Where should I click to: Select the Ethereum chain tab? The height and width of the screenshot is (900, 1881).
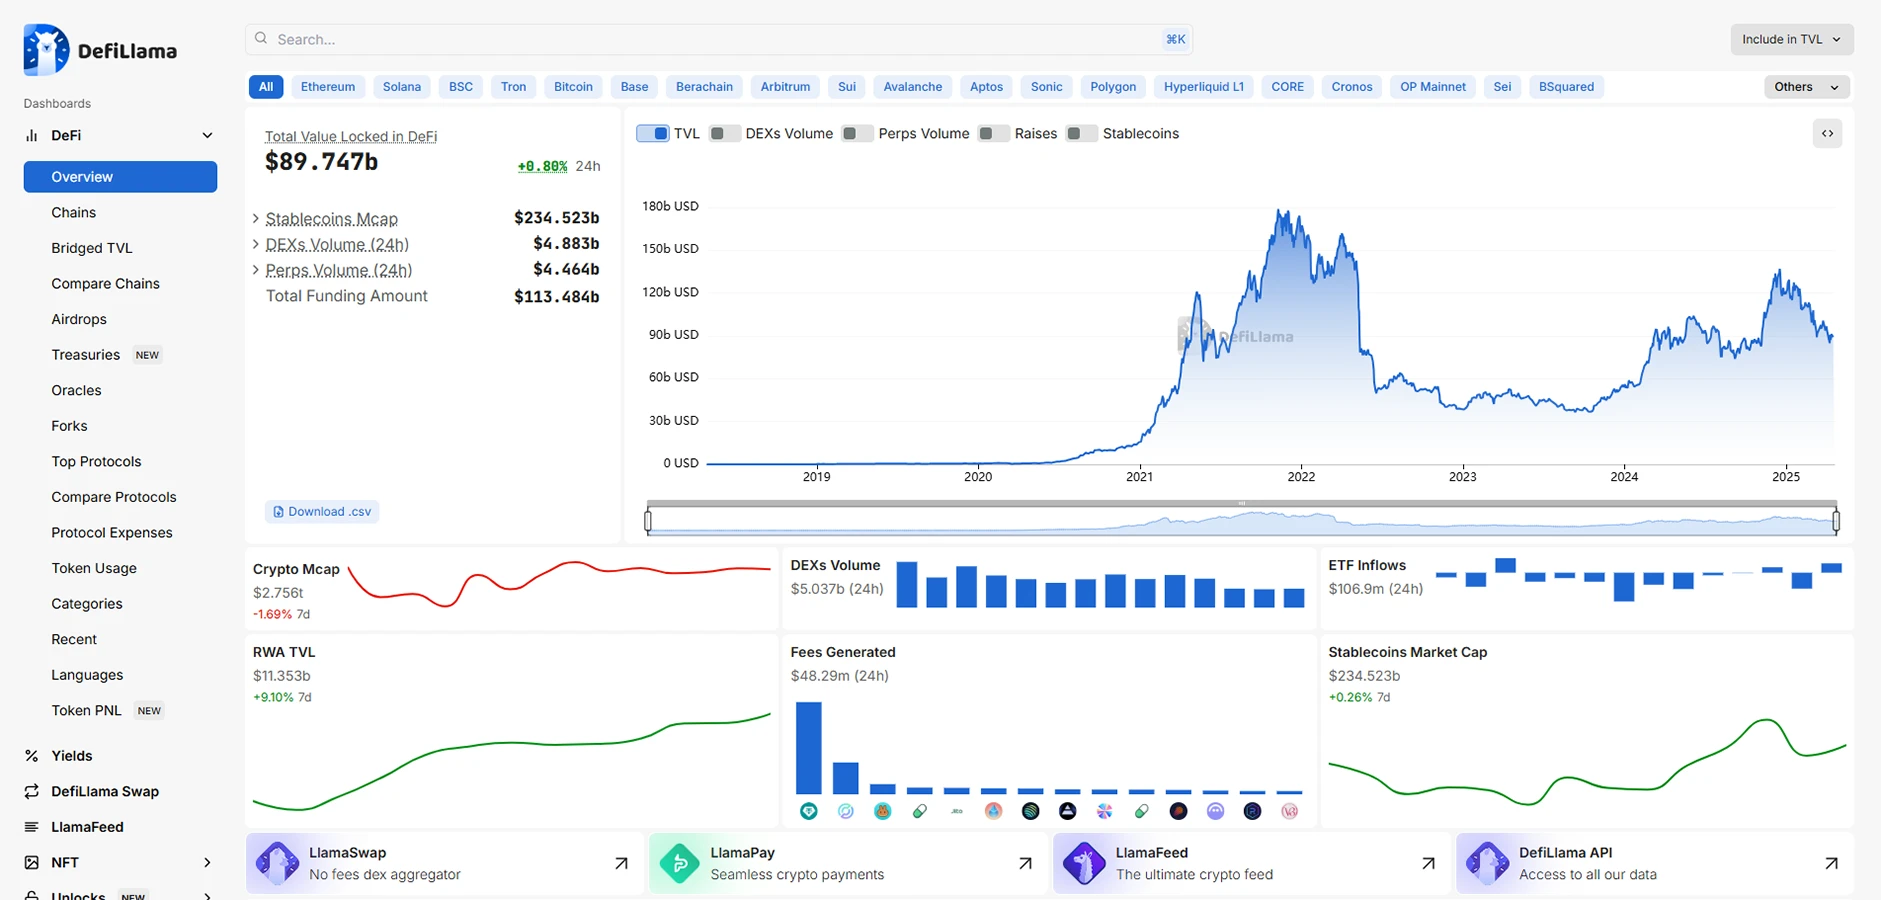coord(328,87)
